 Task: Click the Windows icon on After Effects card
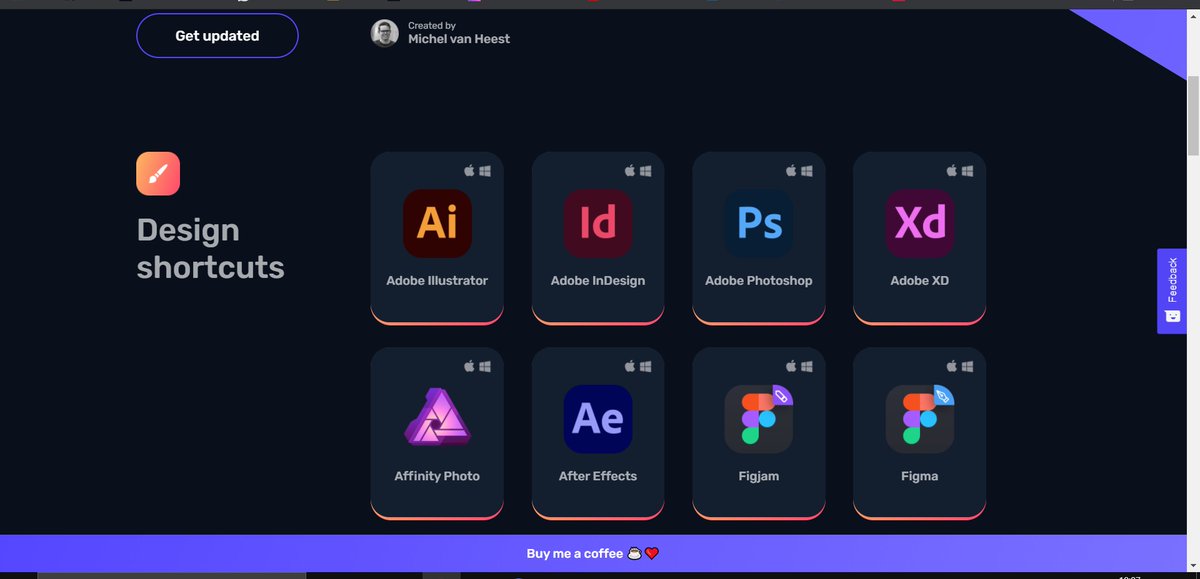(x=646, y=367)
